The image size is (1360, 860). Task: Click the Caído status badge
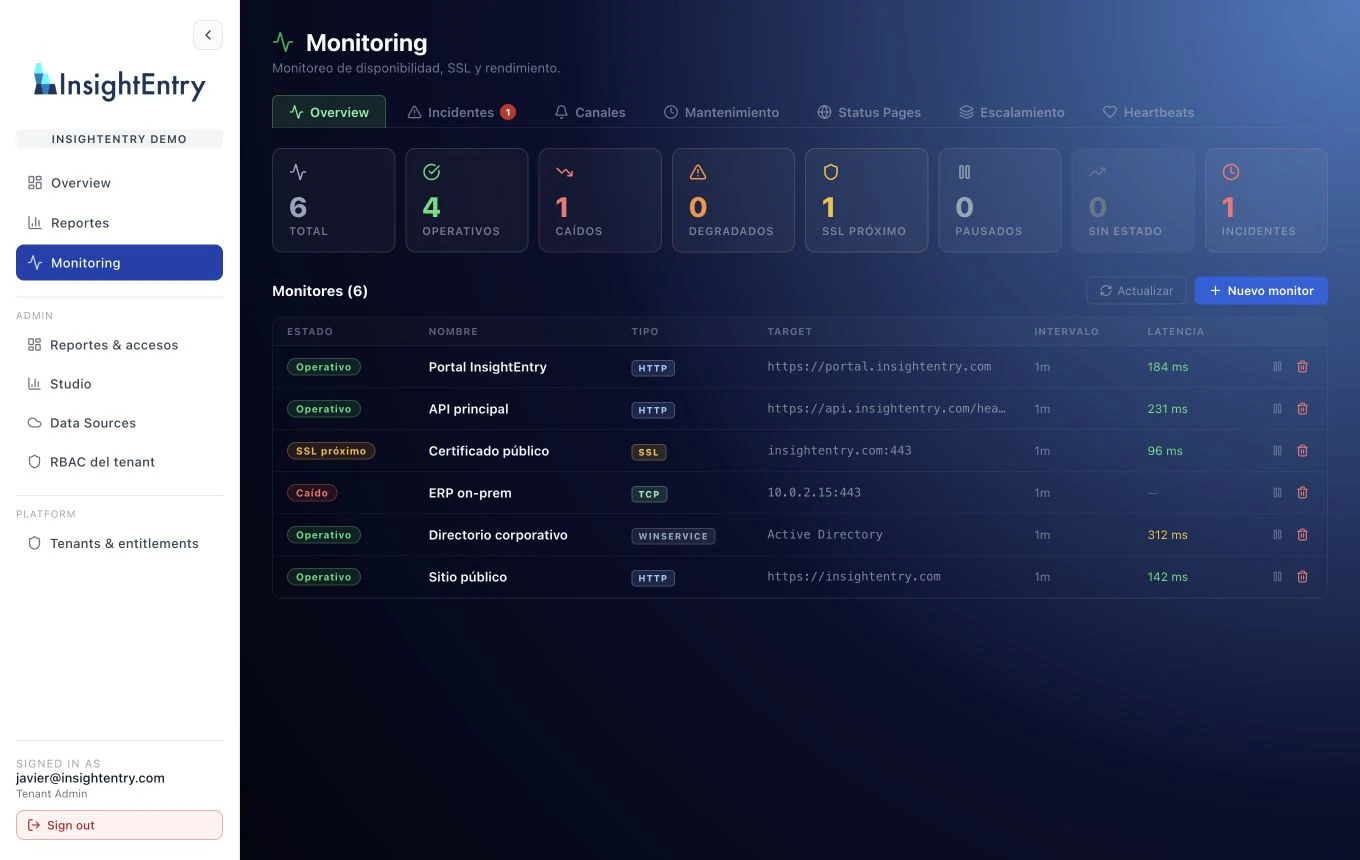[x=313, y=493]
